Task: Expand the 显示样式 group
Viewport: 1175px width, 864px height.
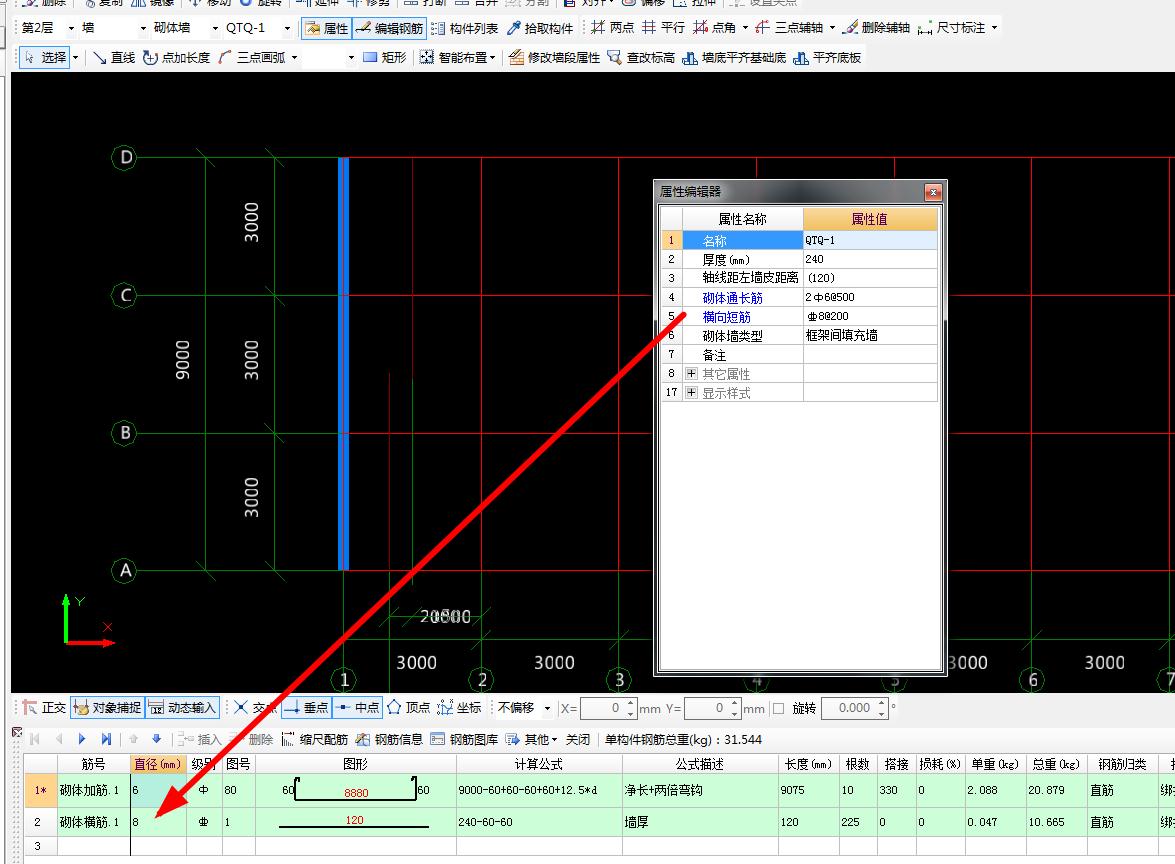Action: 692,393
